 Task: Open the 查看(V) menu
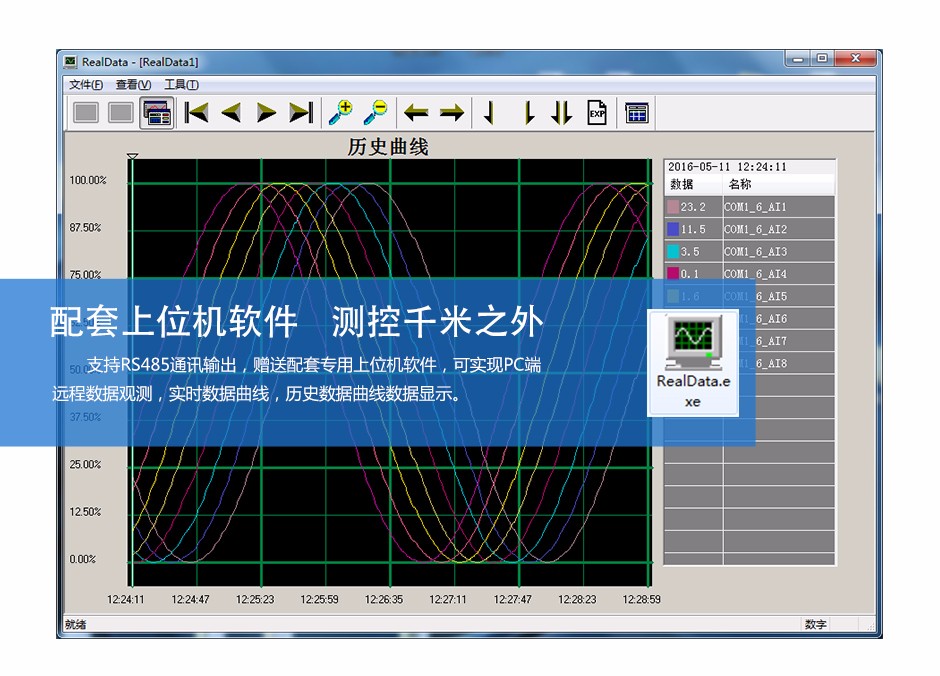pos(133,85)
